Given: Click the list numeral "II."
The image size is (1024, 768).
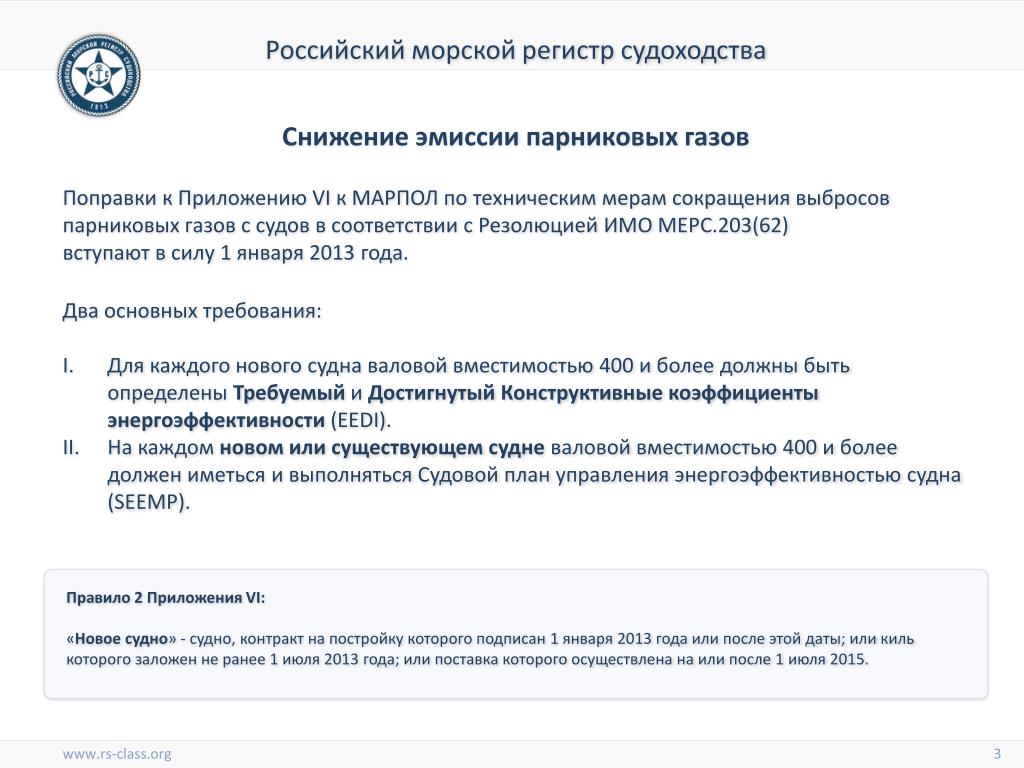Looking at the screenshot, I should tap(71, 447).
